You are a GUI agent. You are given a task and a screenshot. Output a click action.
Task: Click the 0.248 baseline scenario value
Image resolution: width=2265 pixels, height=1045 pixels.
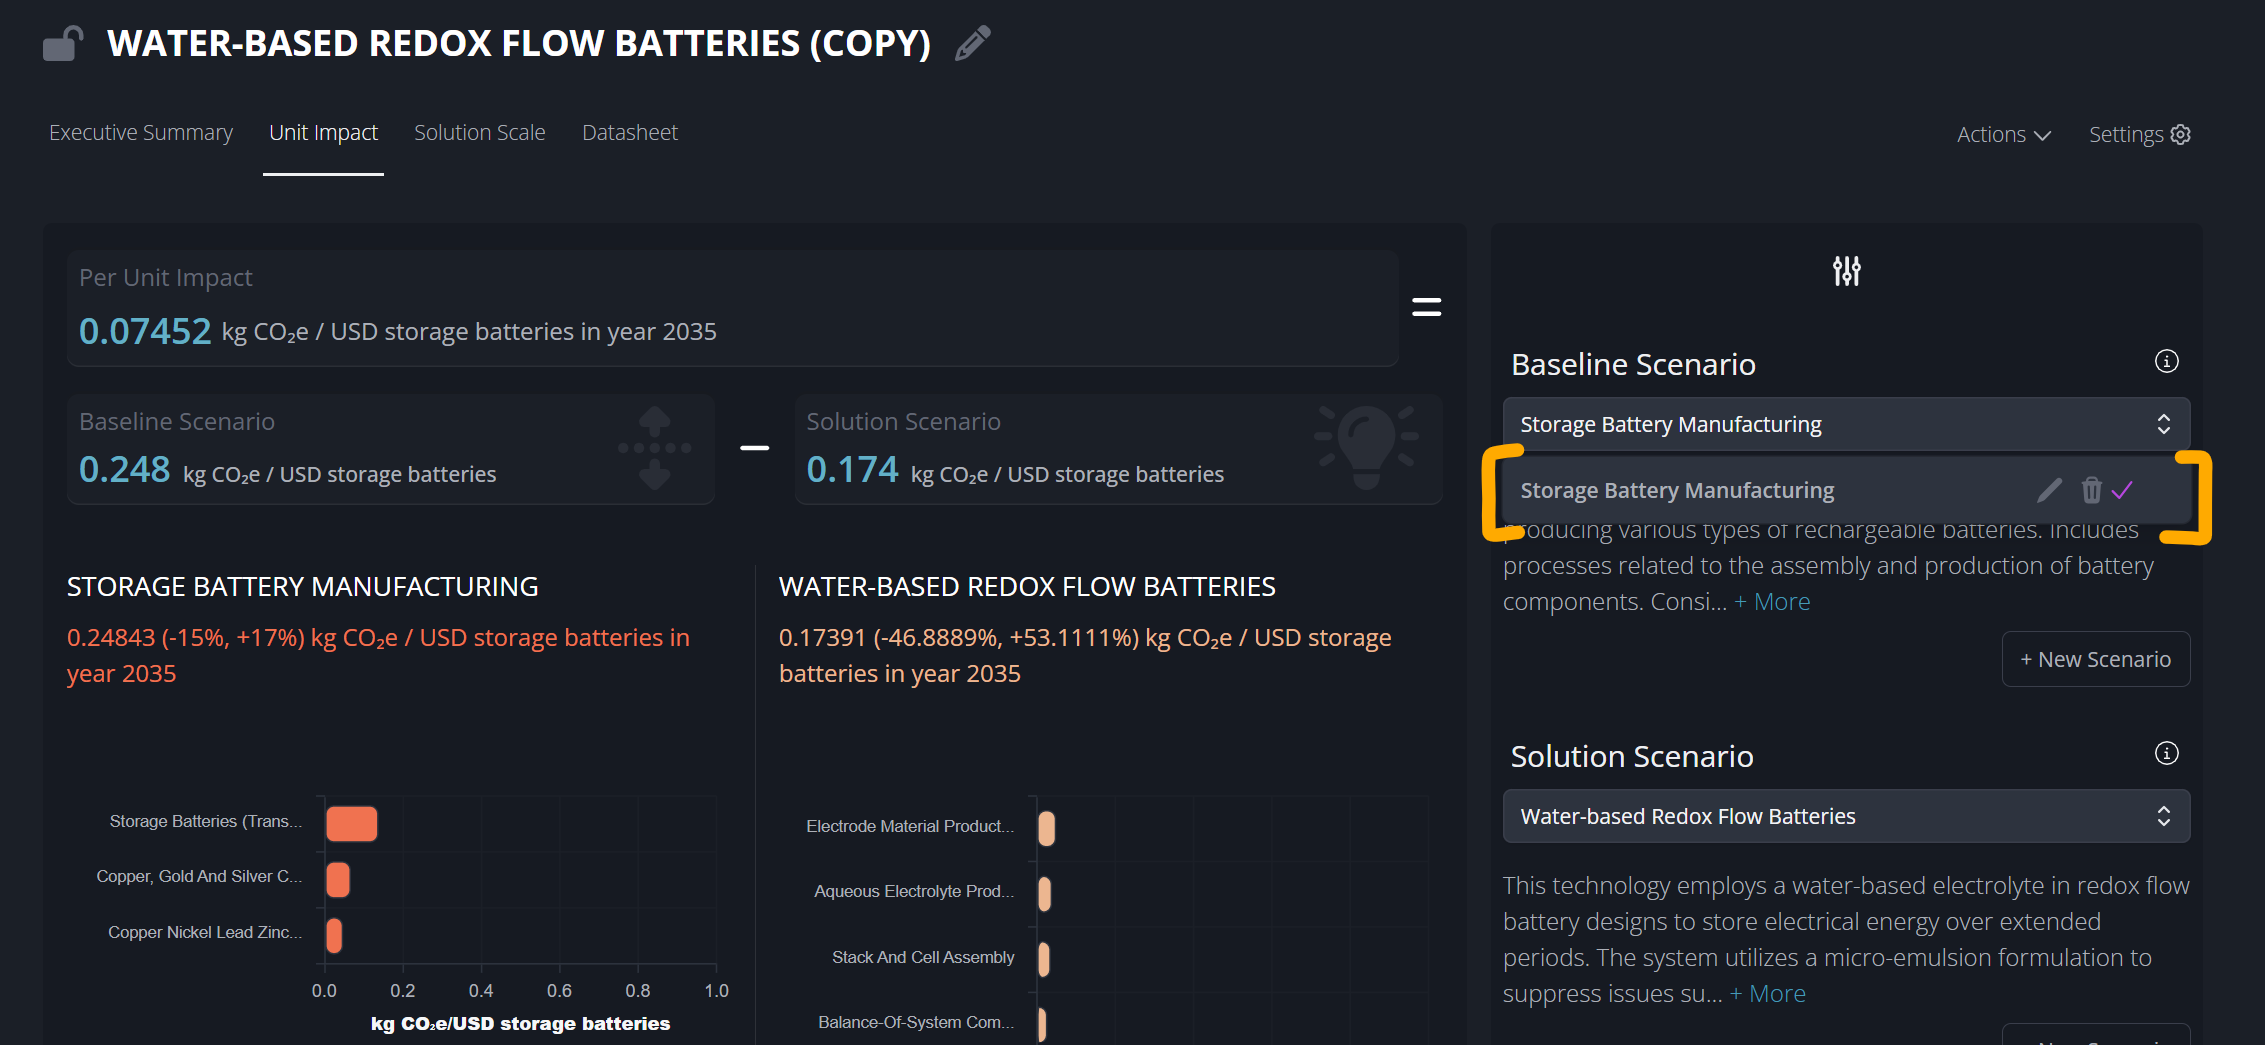(x=125, y=469)
